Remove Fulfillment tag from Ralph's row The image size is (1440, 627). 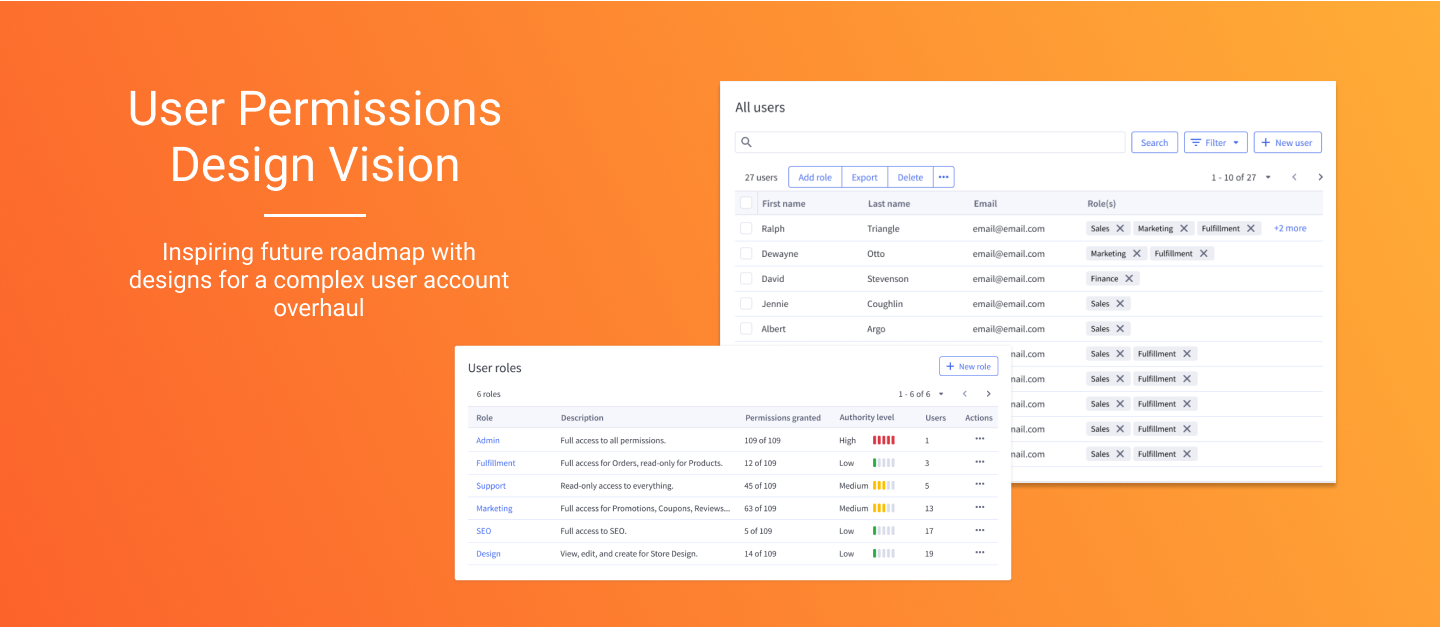click(1250, 228)
